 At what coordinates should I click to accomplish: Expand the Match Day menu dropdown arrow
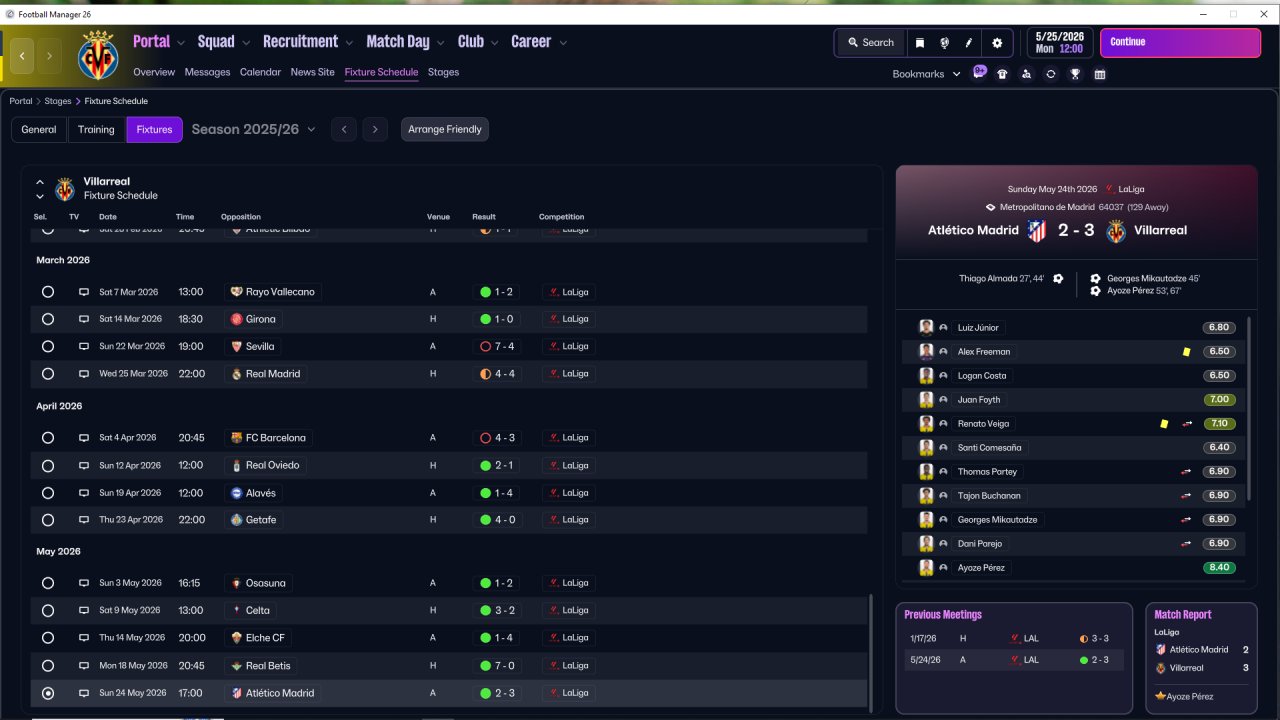coord(441,43)
